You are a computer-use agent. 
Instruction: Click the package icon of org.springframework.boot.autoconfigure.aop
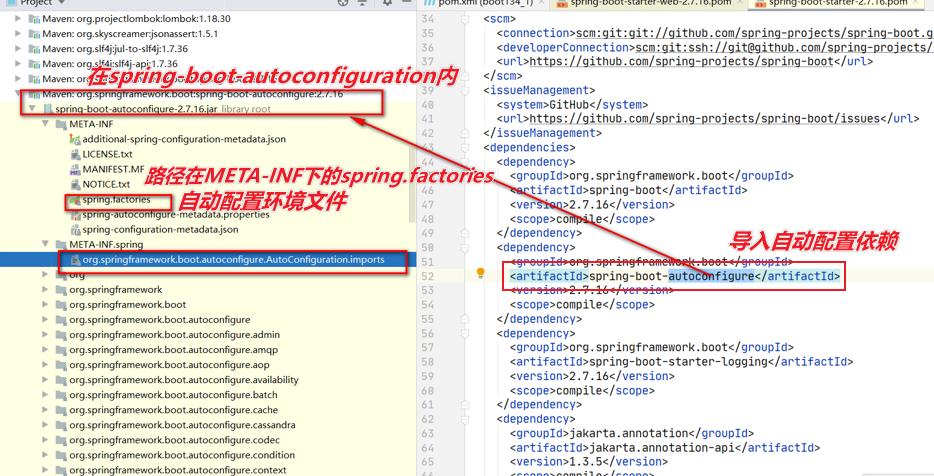pos(61,365)
